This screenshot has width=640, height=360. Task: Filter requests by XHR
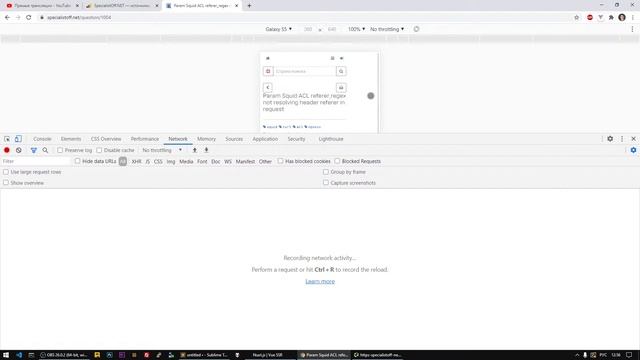(x=136, y=161)
